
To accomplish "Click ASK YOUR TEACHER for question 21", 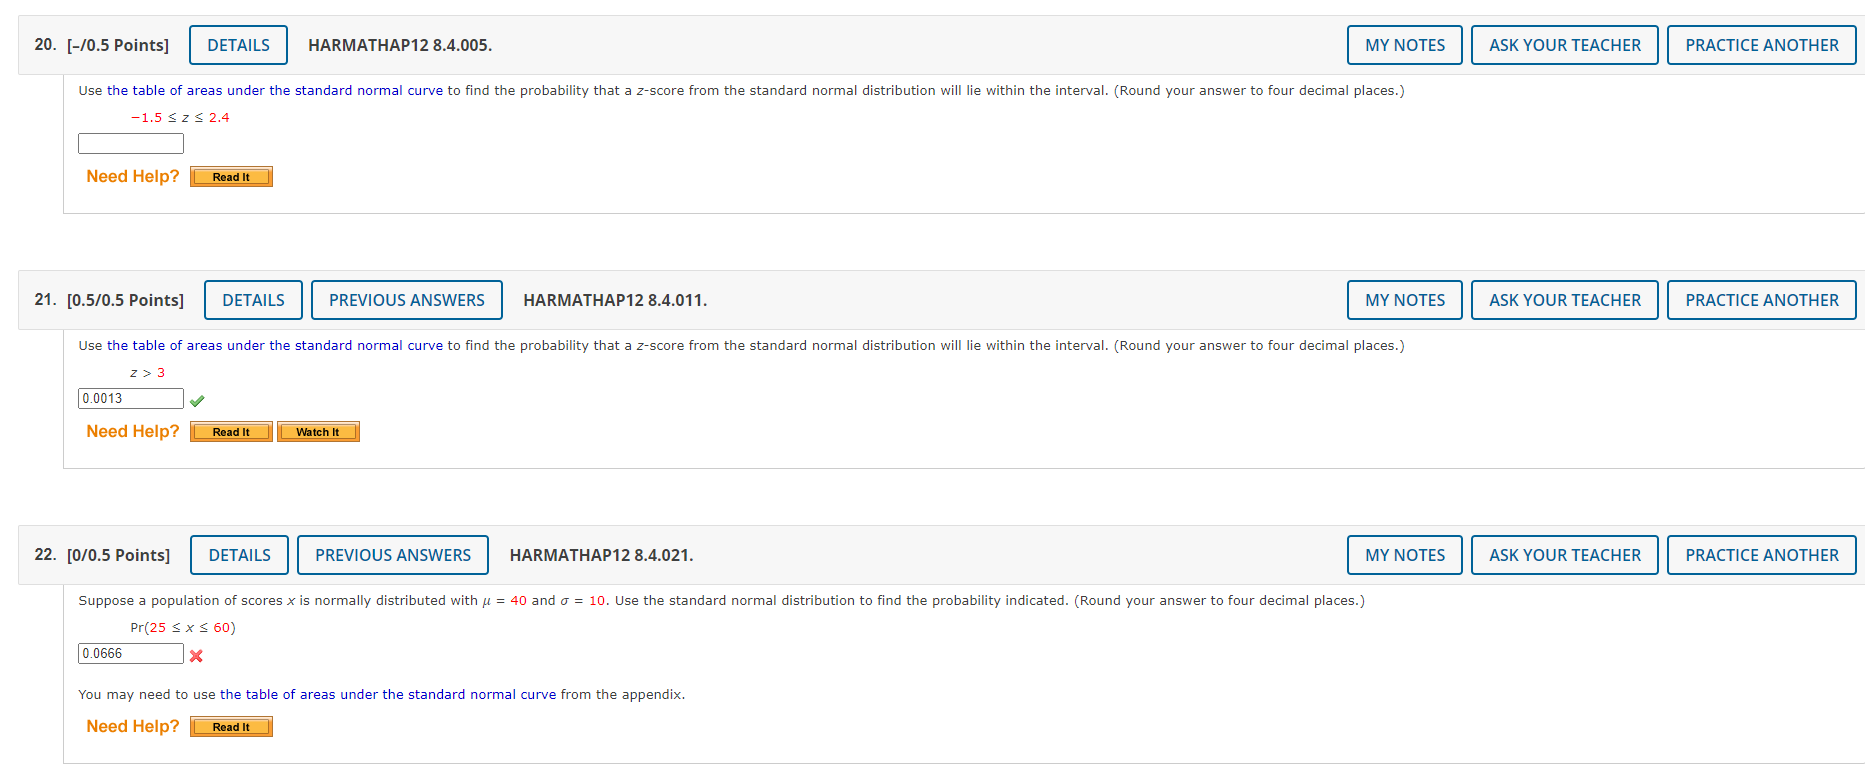I will 1564,299.
